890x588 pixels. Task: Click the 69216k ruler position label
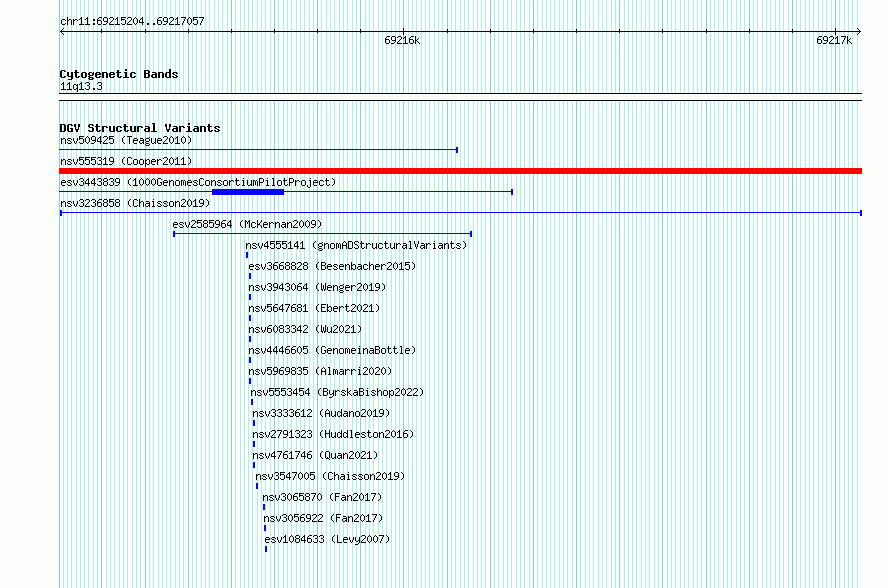(x=402, y=40)
